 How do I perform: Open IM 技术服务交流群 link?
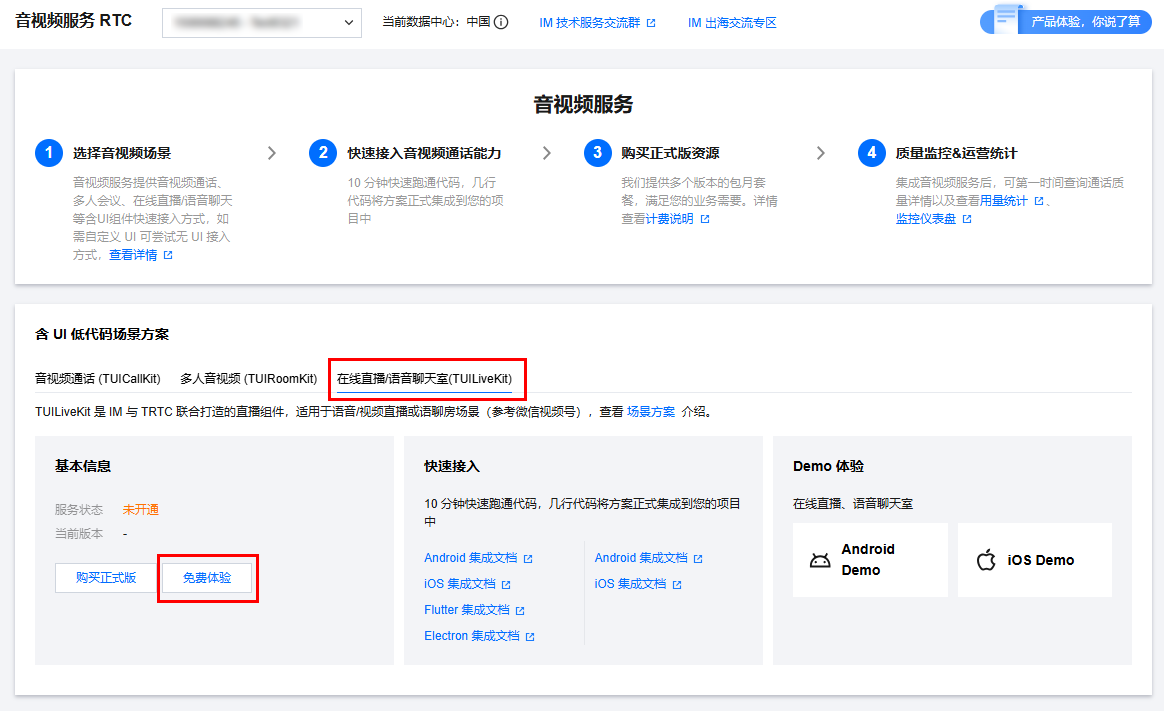pyautogui.click(x=589, y=23)
